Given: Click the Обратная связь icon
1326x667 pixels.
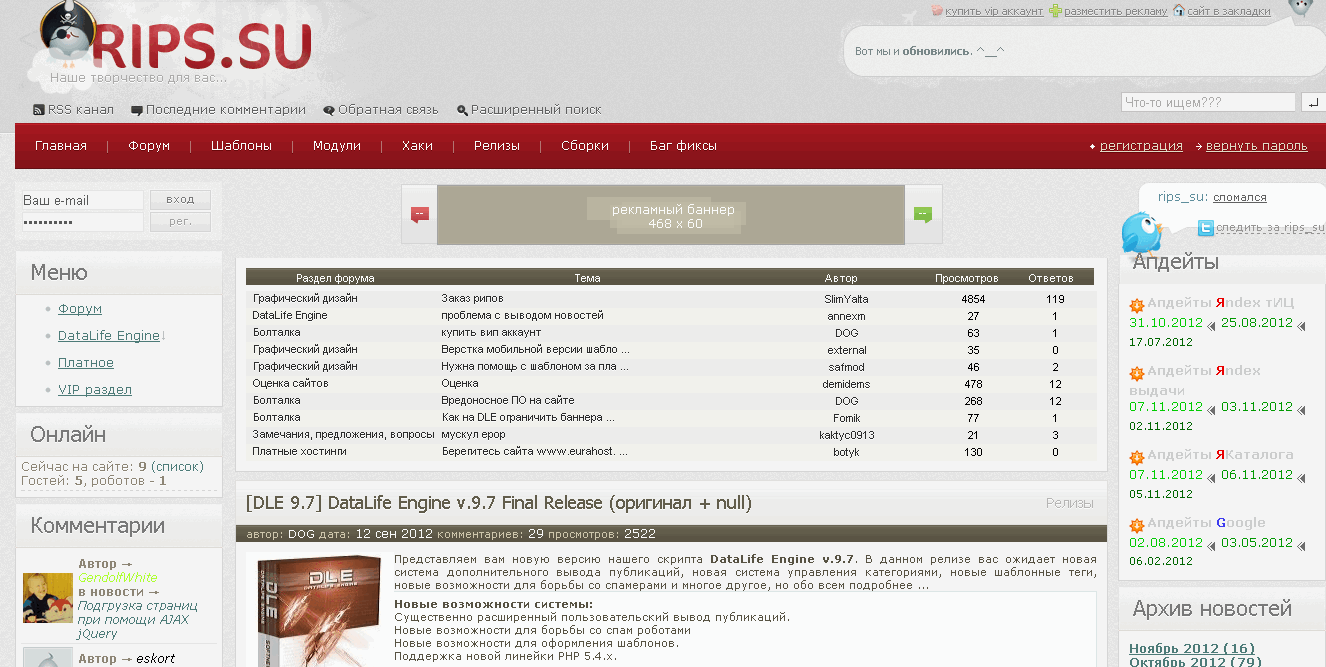Looking at the screenshot, I should click(329, 110).
